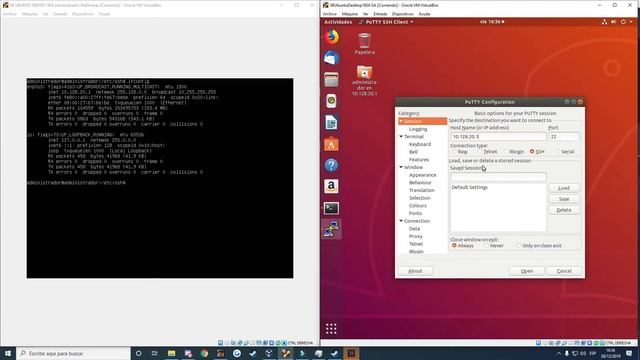
Task: Choose Only on clean exit option
Action: (x=539, y=246)
